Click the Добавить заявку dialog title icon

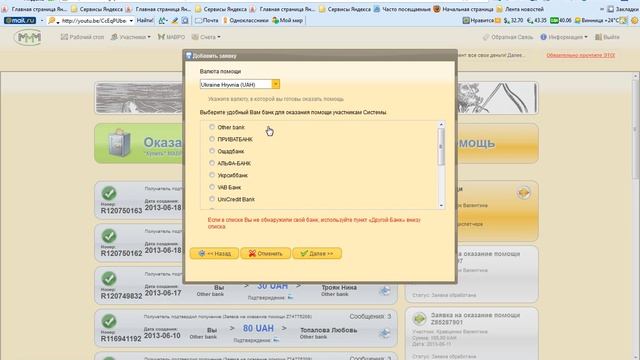pos(189,56)
